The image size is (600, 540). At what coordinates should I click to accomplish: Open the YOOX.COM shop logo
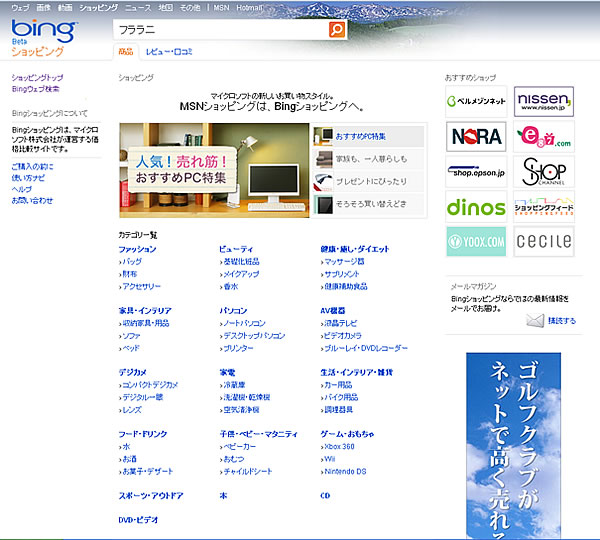tap(476, 241)
